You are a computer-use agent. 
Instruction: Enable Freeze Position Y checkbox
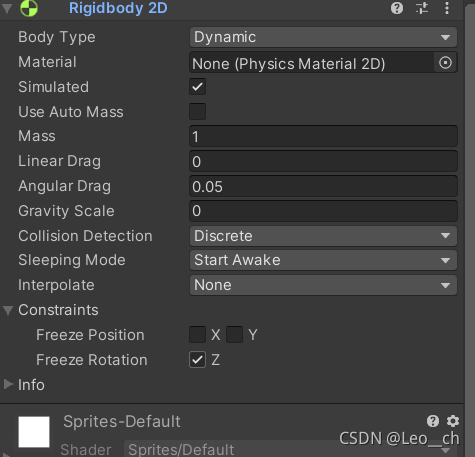click(x=234, y=335)
